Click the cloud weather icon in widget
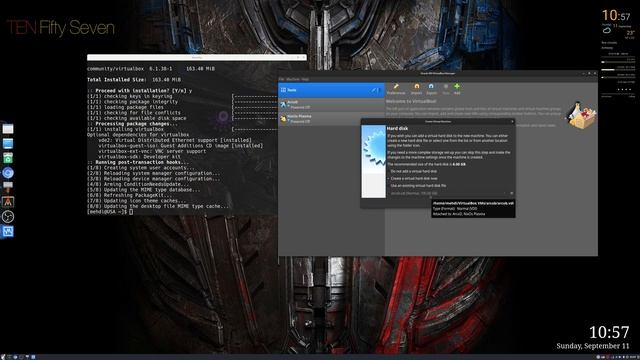 click(607, 31)
